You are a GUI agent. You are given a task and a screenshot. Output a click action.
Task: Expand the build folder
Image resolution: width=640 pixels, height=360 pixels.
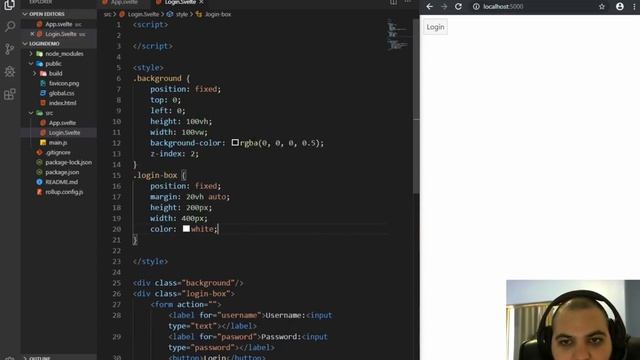pyautogui.click(x=35, y=73)
